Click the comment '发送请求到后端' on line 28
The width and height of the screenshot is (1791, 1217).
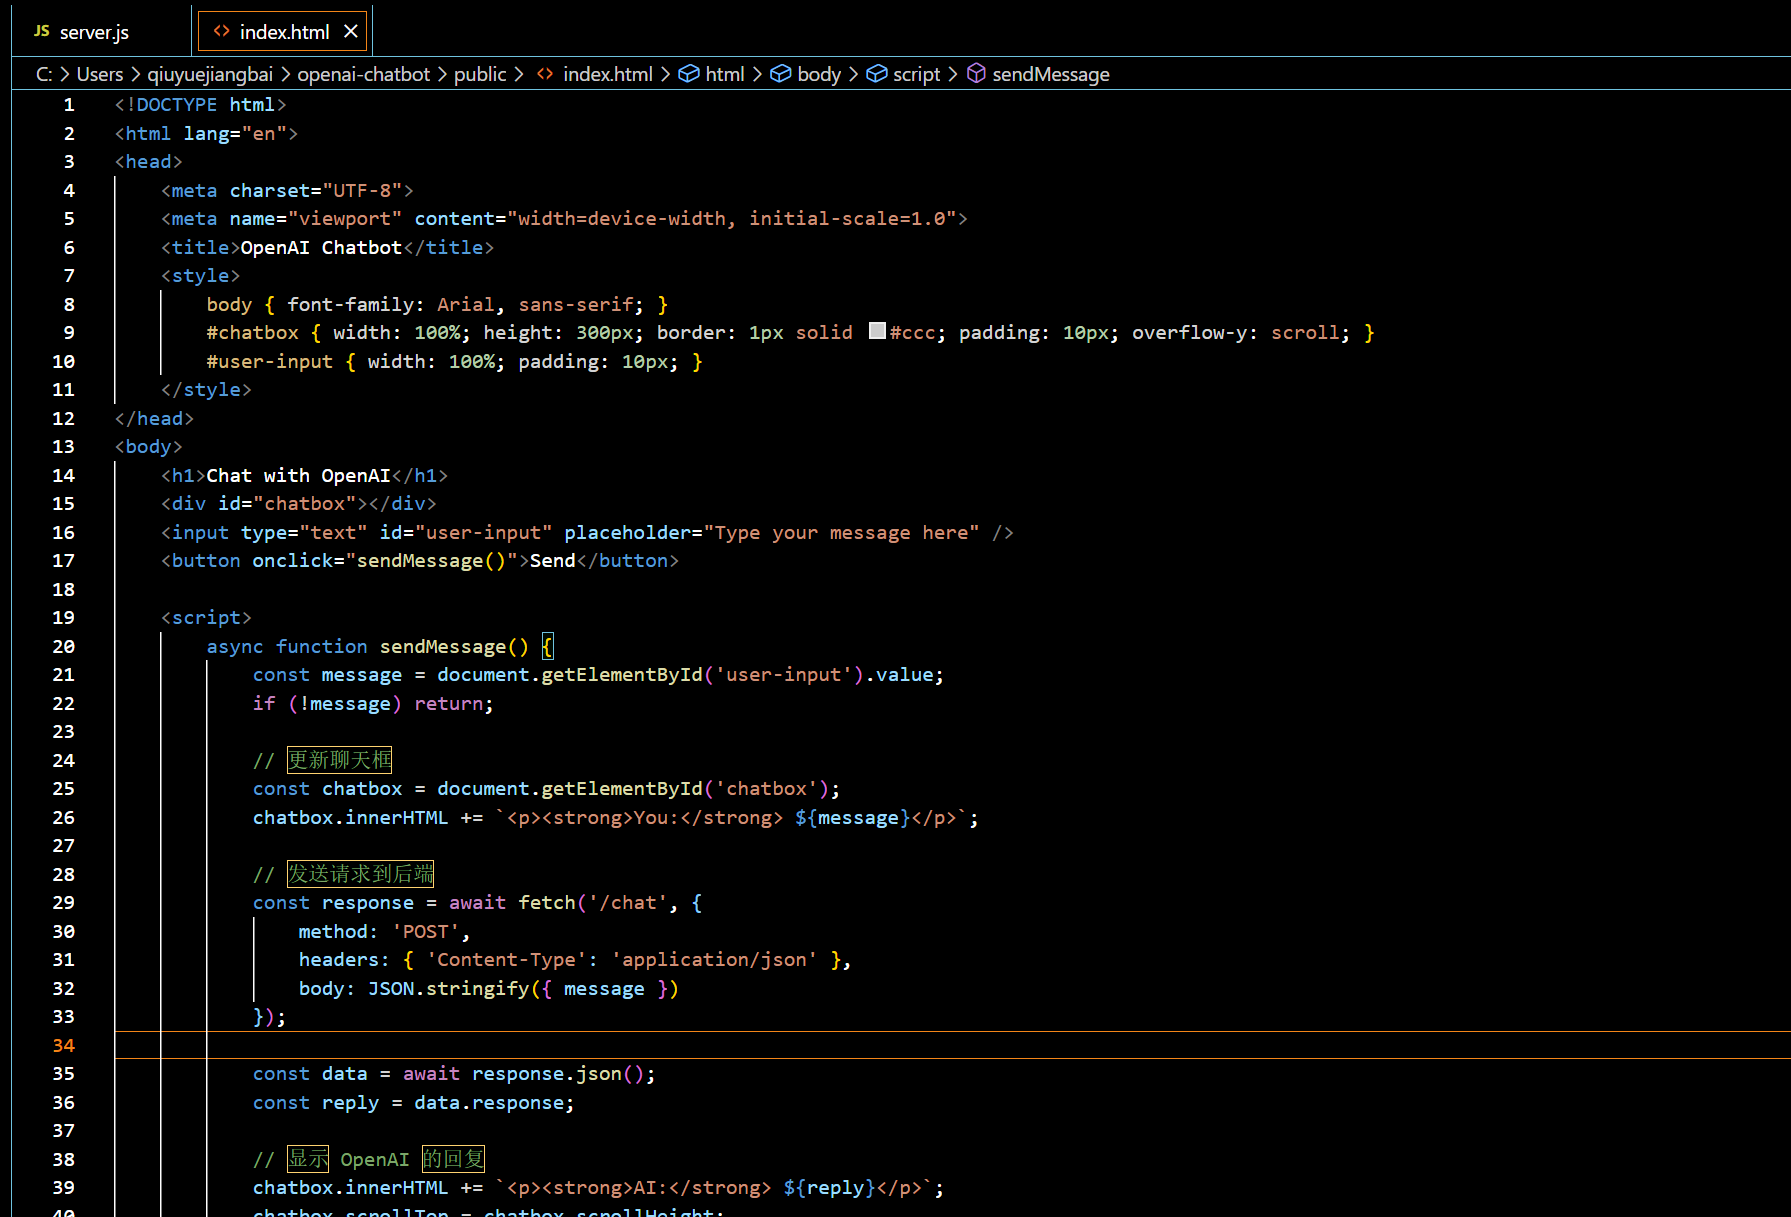pyautogui.click(x=360, y=874)
